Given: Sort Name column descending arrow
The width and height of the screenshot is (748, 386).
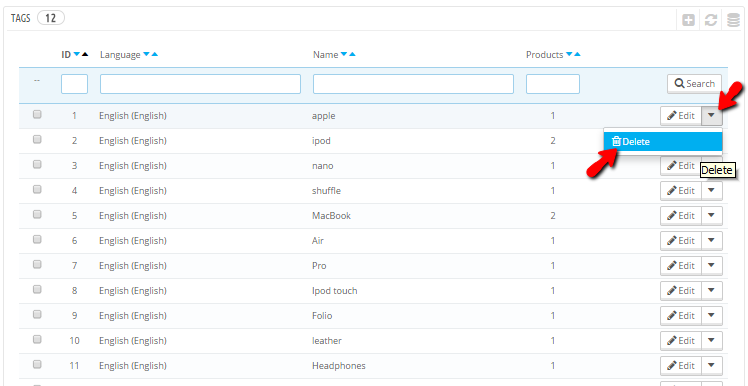Looking at the screenshot, I should pyautogui.click(x=344, y=55).
